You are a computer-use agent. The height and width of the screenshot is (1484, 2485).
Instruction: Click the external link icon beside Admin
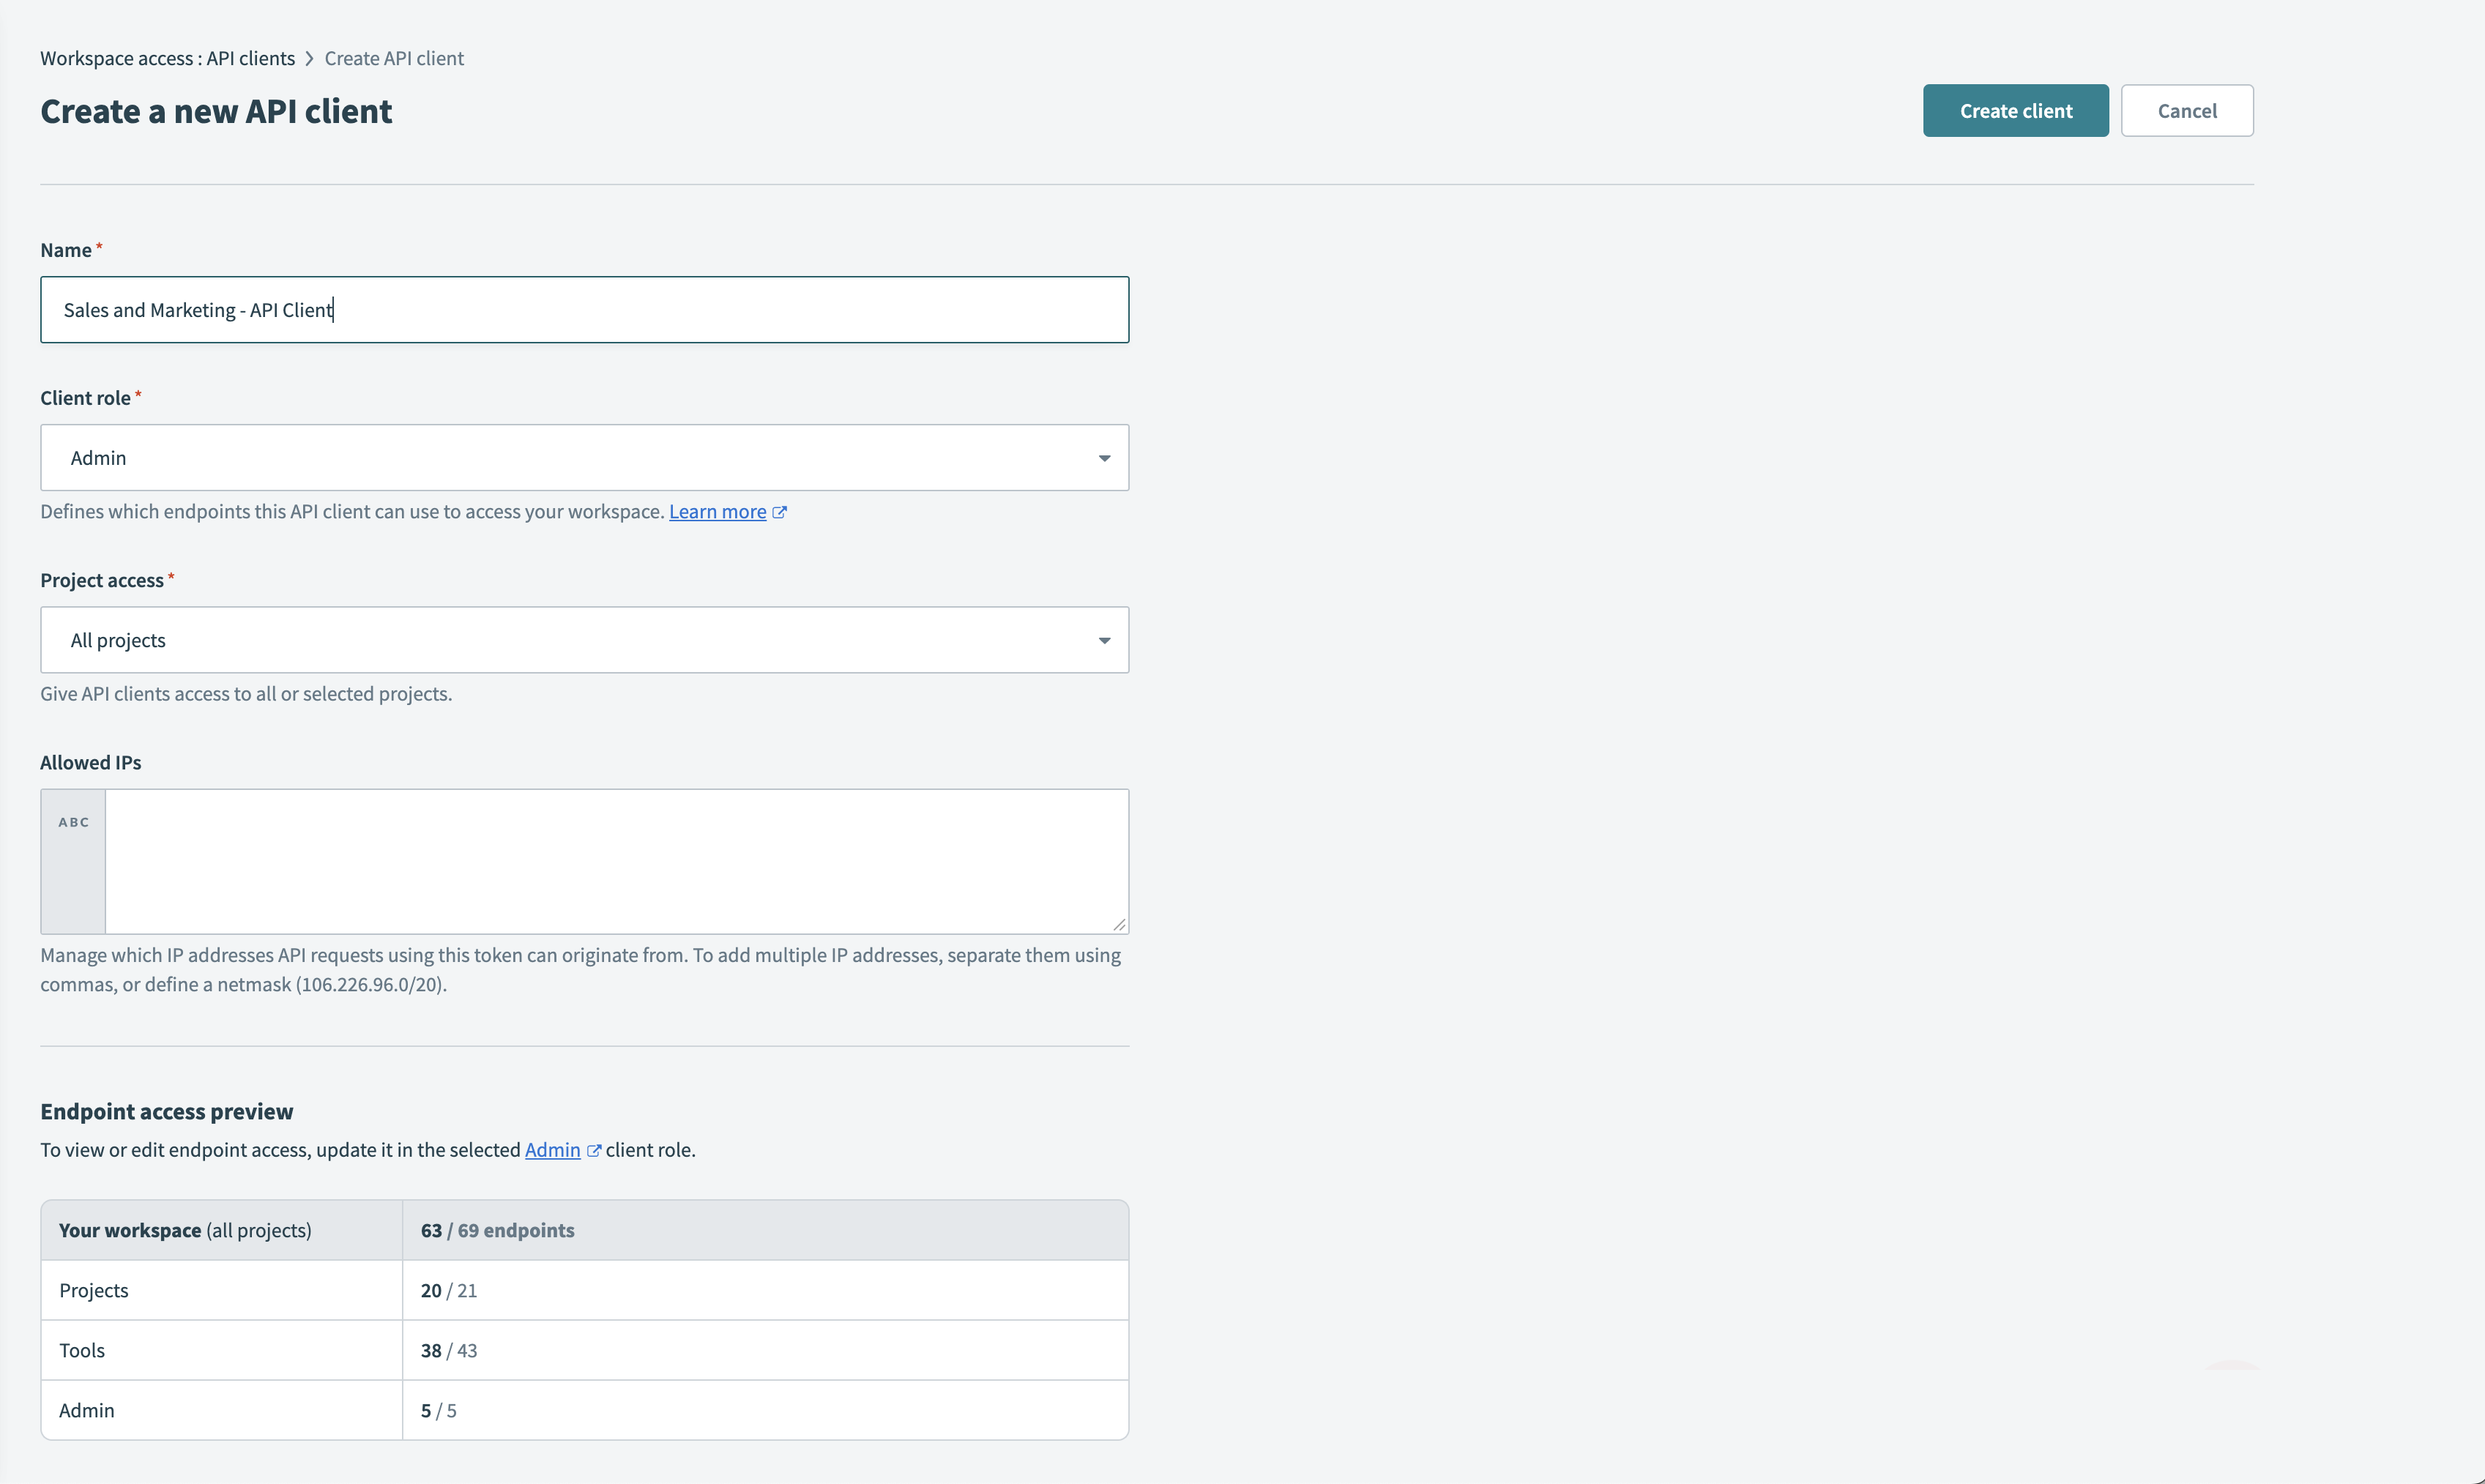point(594,1150)
